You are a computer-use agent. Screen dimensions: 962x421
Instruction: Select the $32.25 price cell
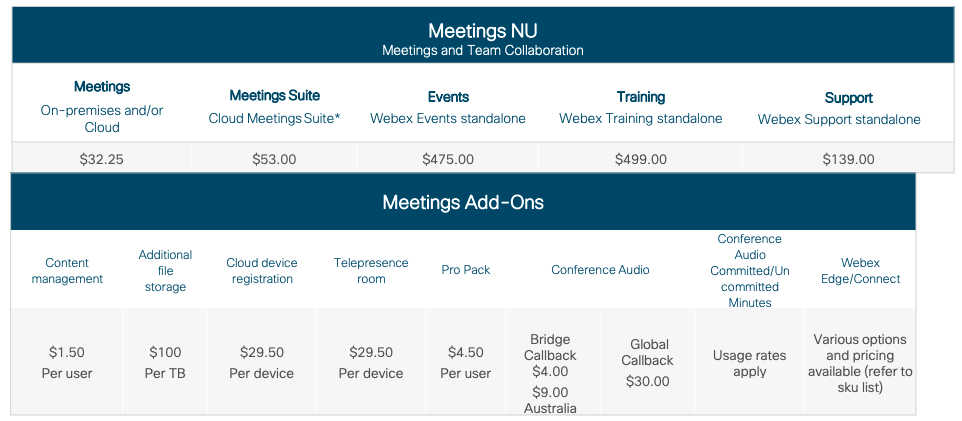pyautogui.click(x=101, y=159)
